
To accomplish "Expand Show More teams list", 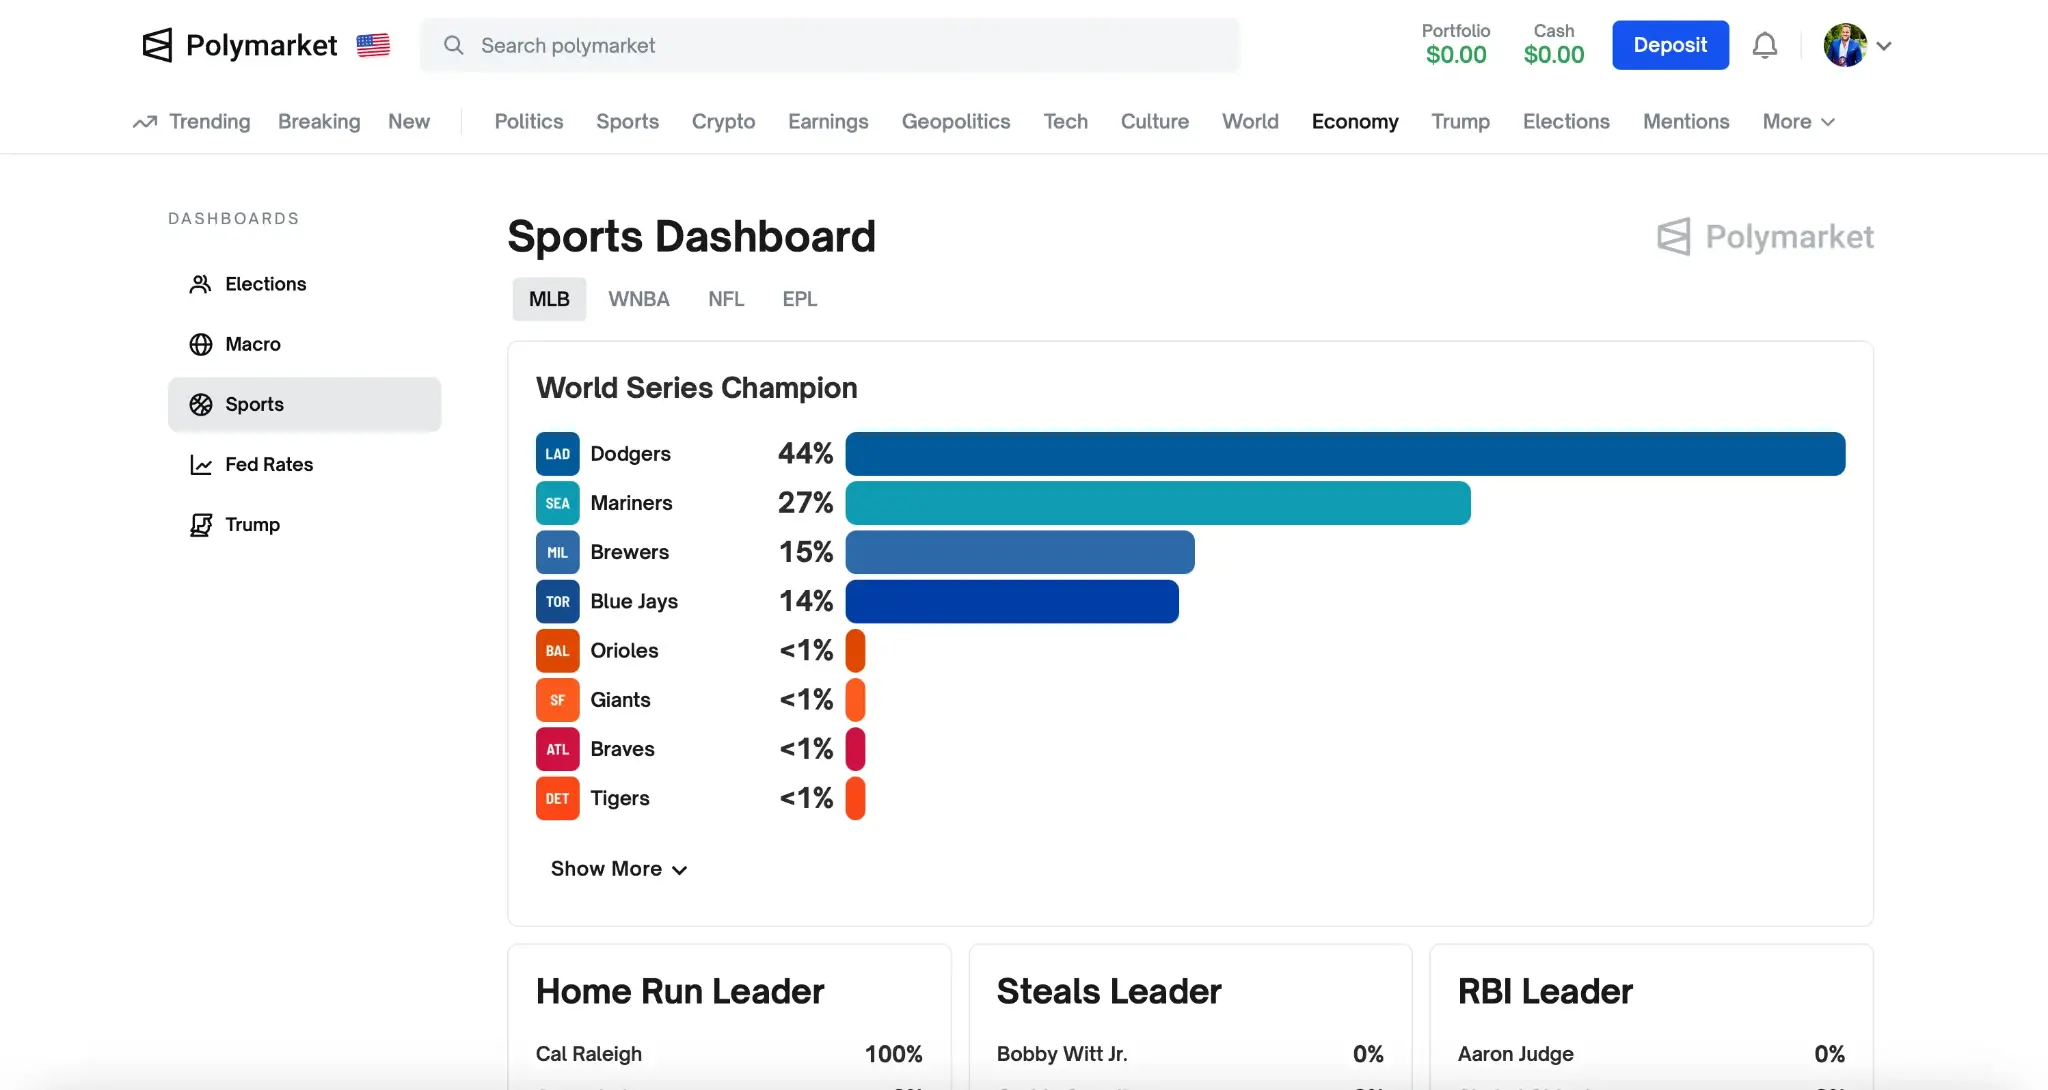I will (x=618, y=869).
